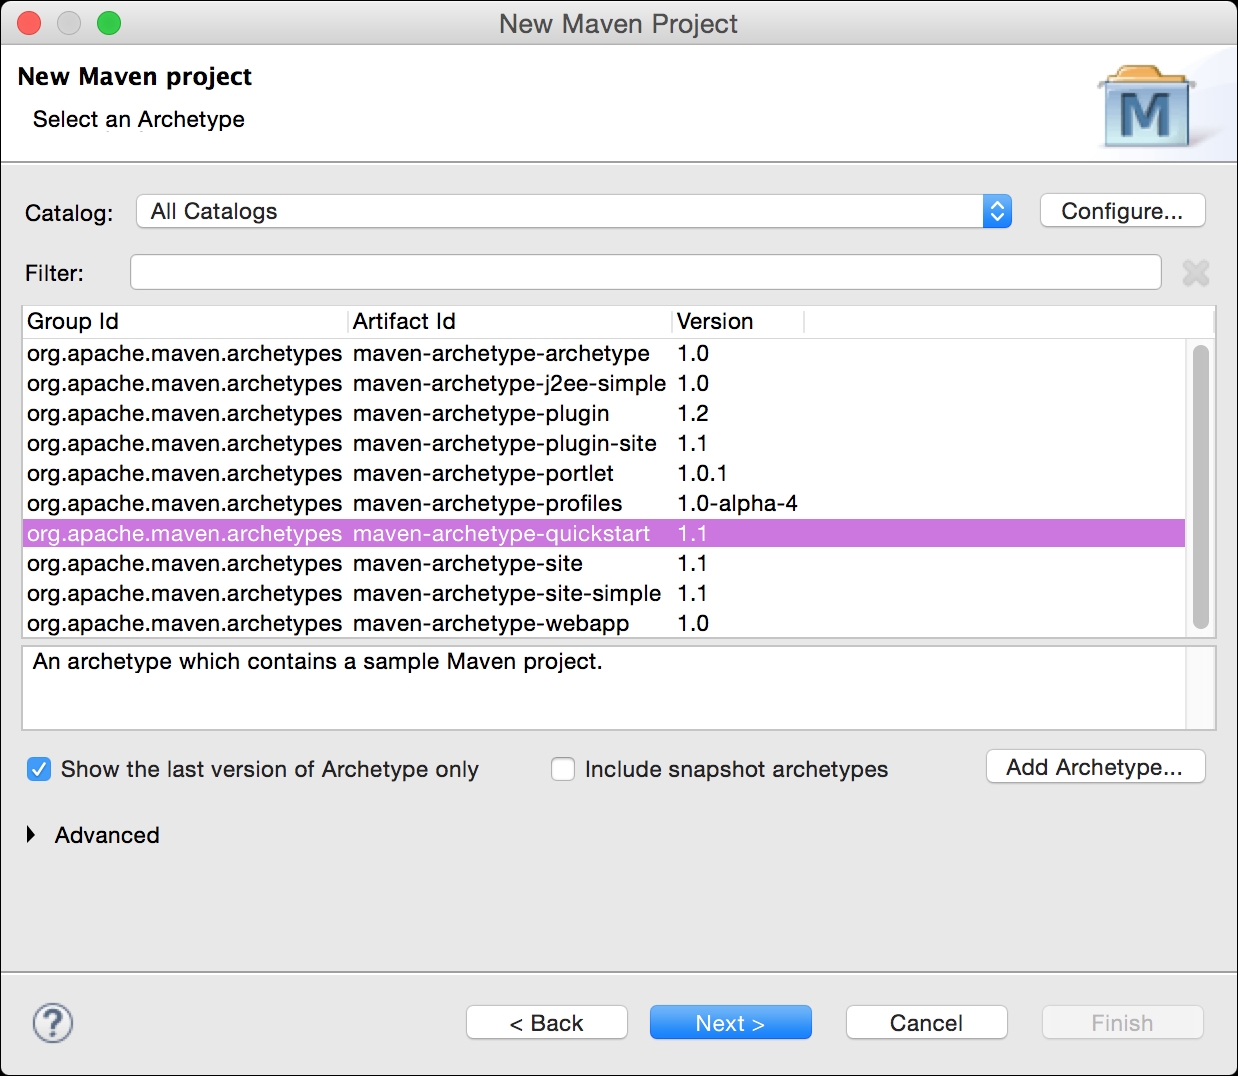
Task: Select the maven-archetype-quickstart archetype
Action: pyautogui.click(x=501, y=534)
